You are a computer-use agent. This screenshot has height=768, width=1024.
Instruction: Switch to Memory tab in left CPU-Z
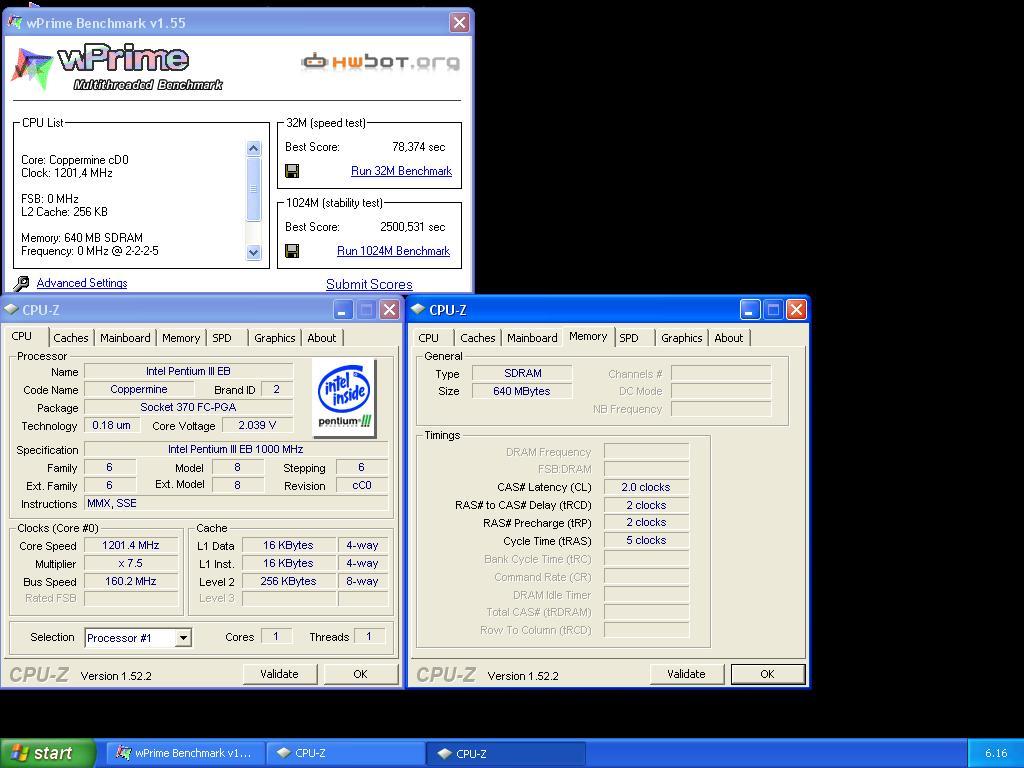coord(181,338)
